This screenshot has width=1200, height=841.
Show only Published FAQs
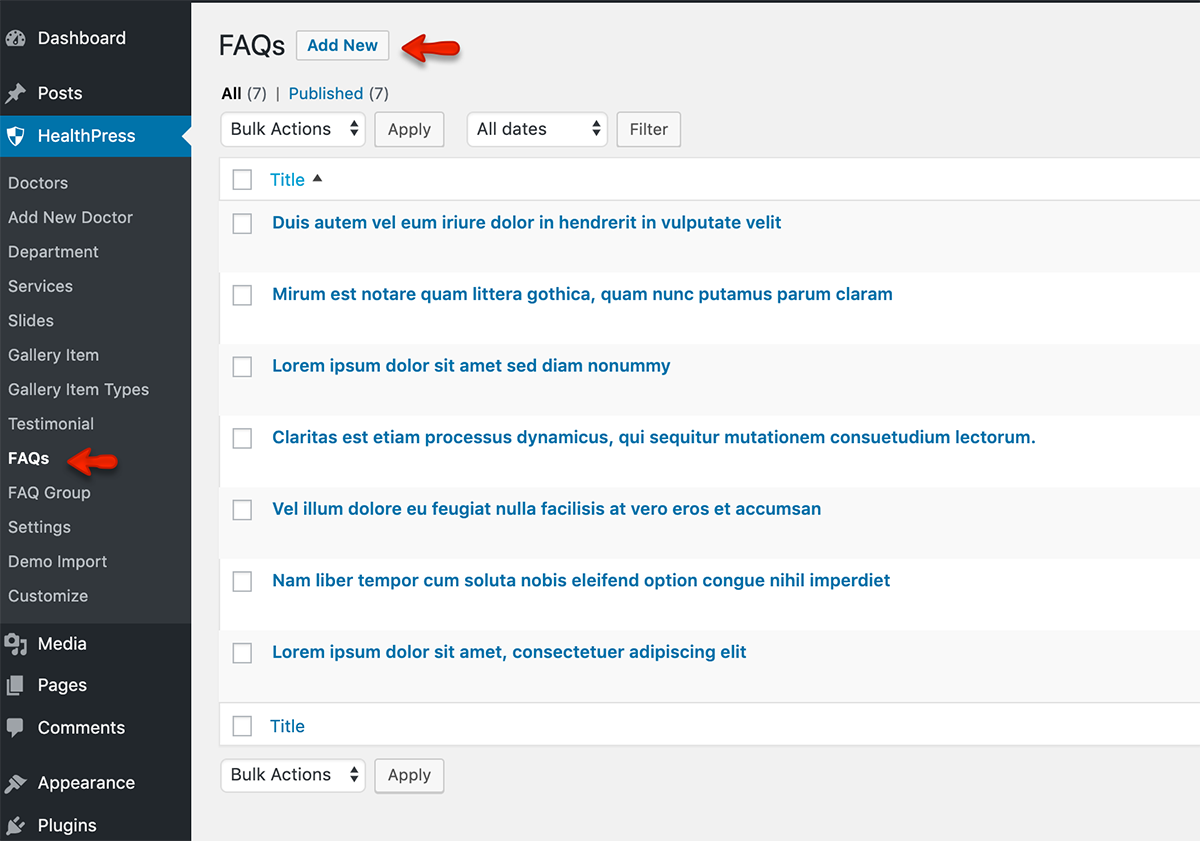(x=325, y=93)
